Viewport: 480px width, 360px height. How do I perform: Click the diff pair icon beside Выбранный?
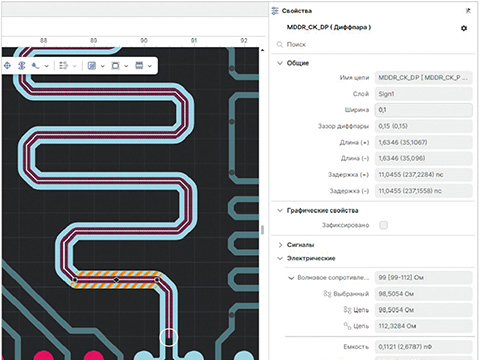pos(327,294)
